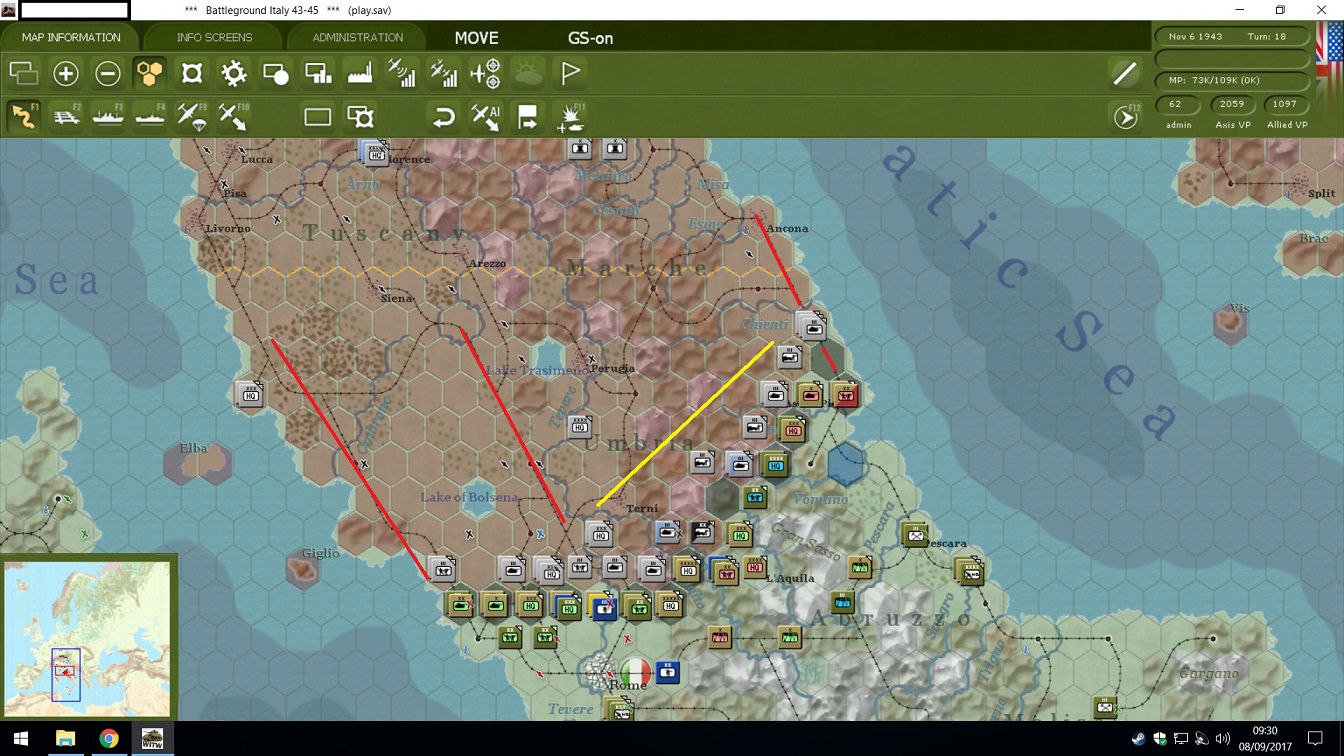Click the plane AI icon
The image size is (1344, 756).
tap(486, 117)
